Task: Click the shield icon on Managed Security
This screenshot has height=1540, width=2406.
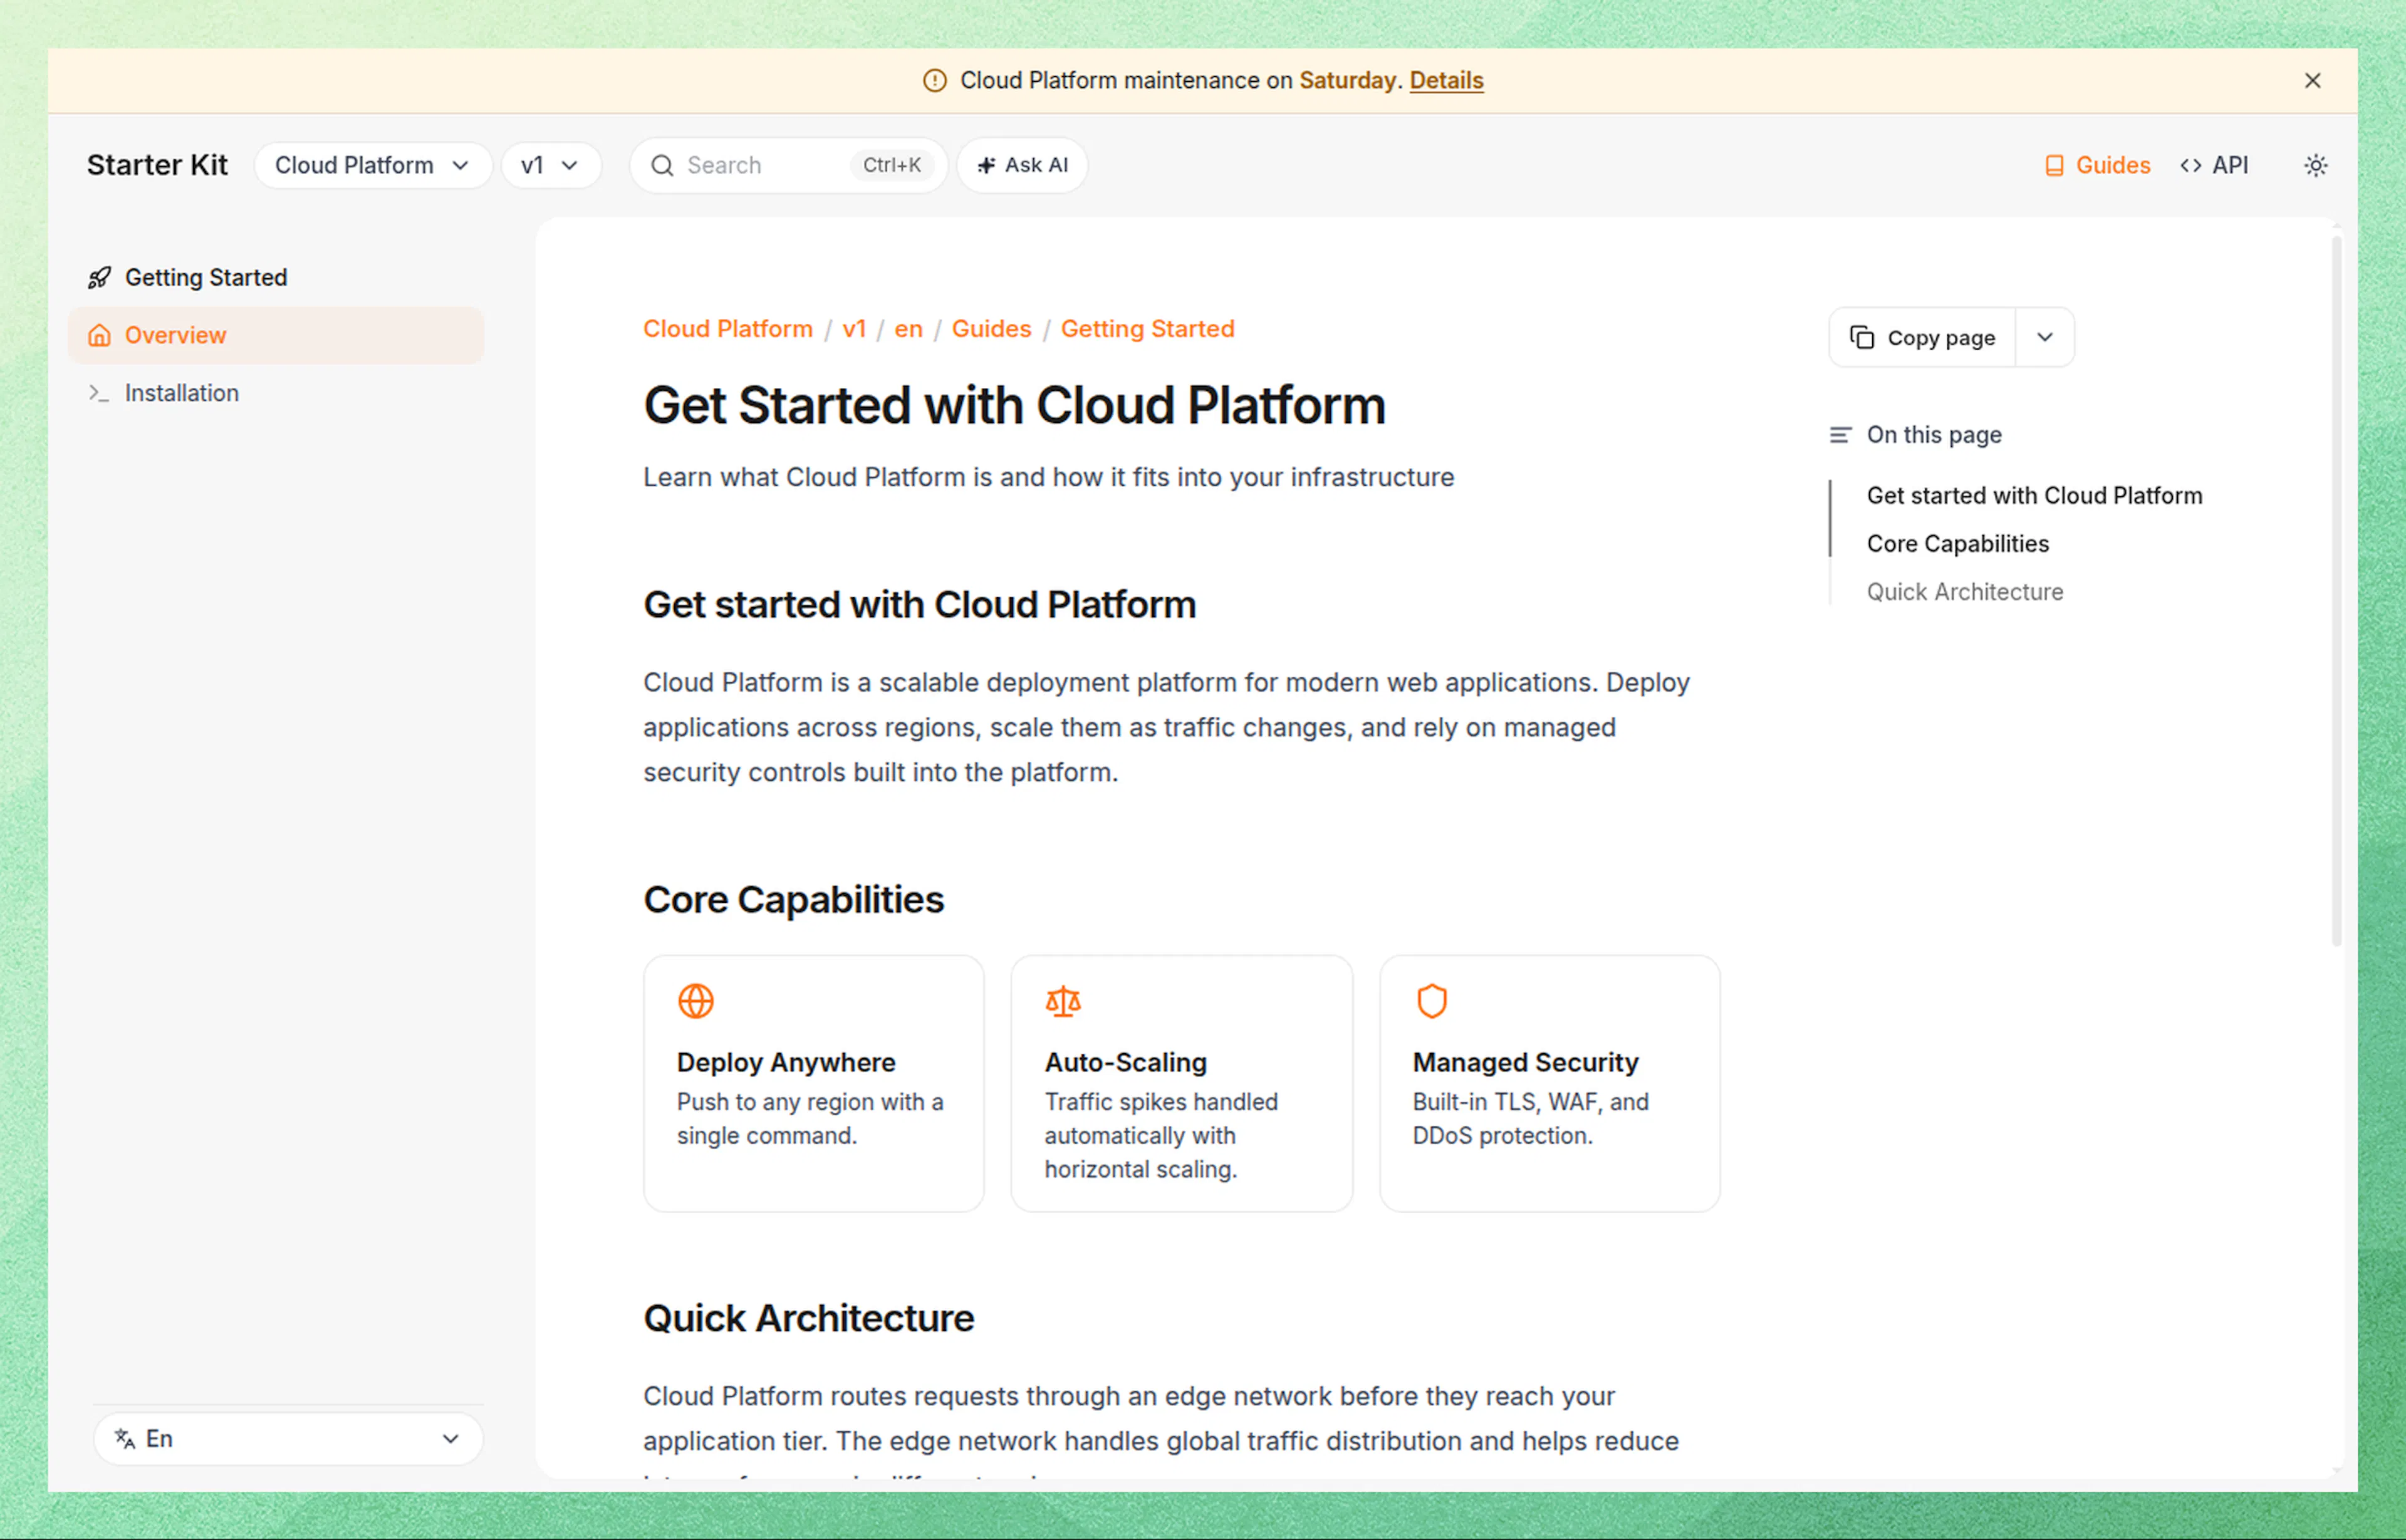Action: pos(1431,1001)
